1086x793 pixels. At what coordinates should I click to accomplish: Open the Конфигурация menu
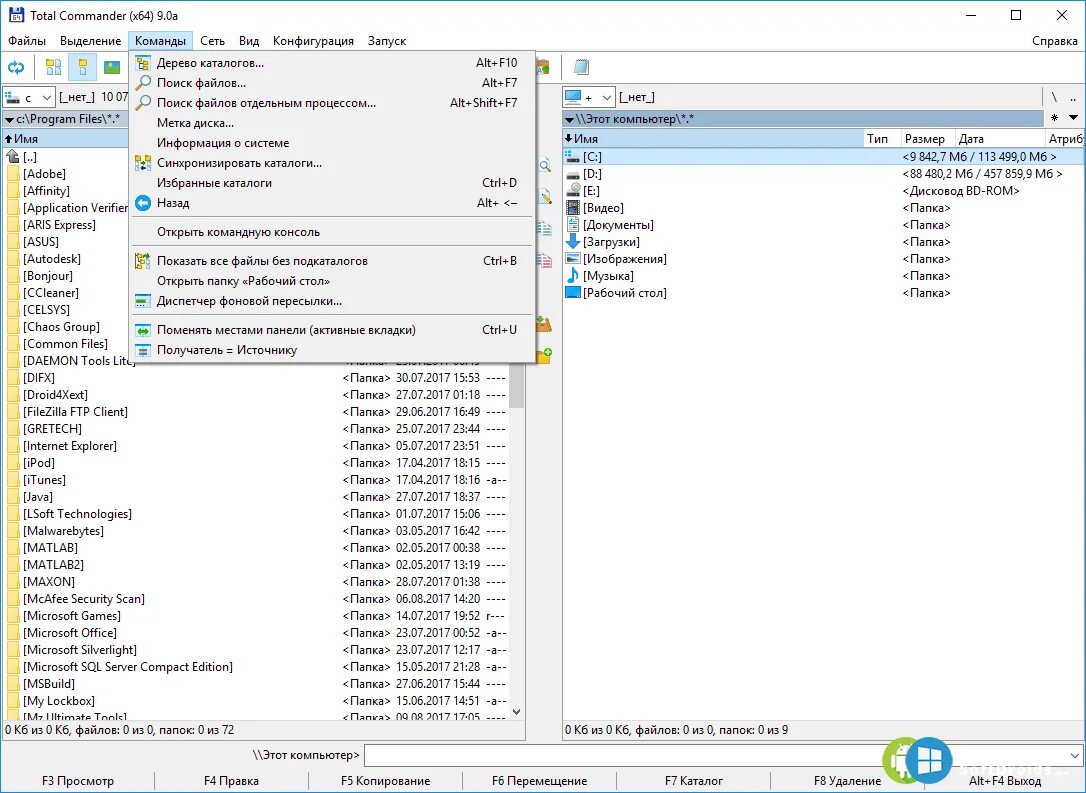[x=313, y=41]
